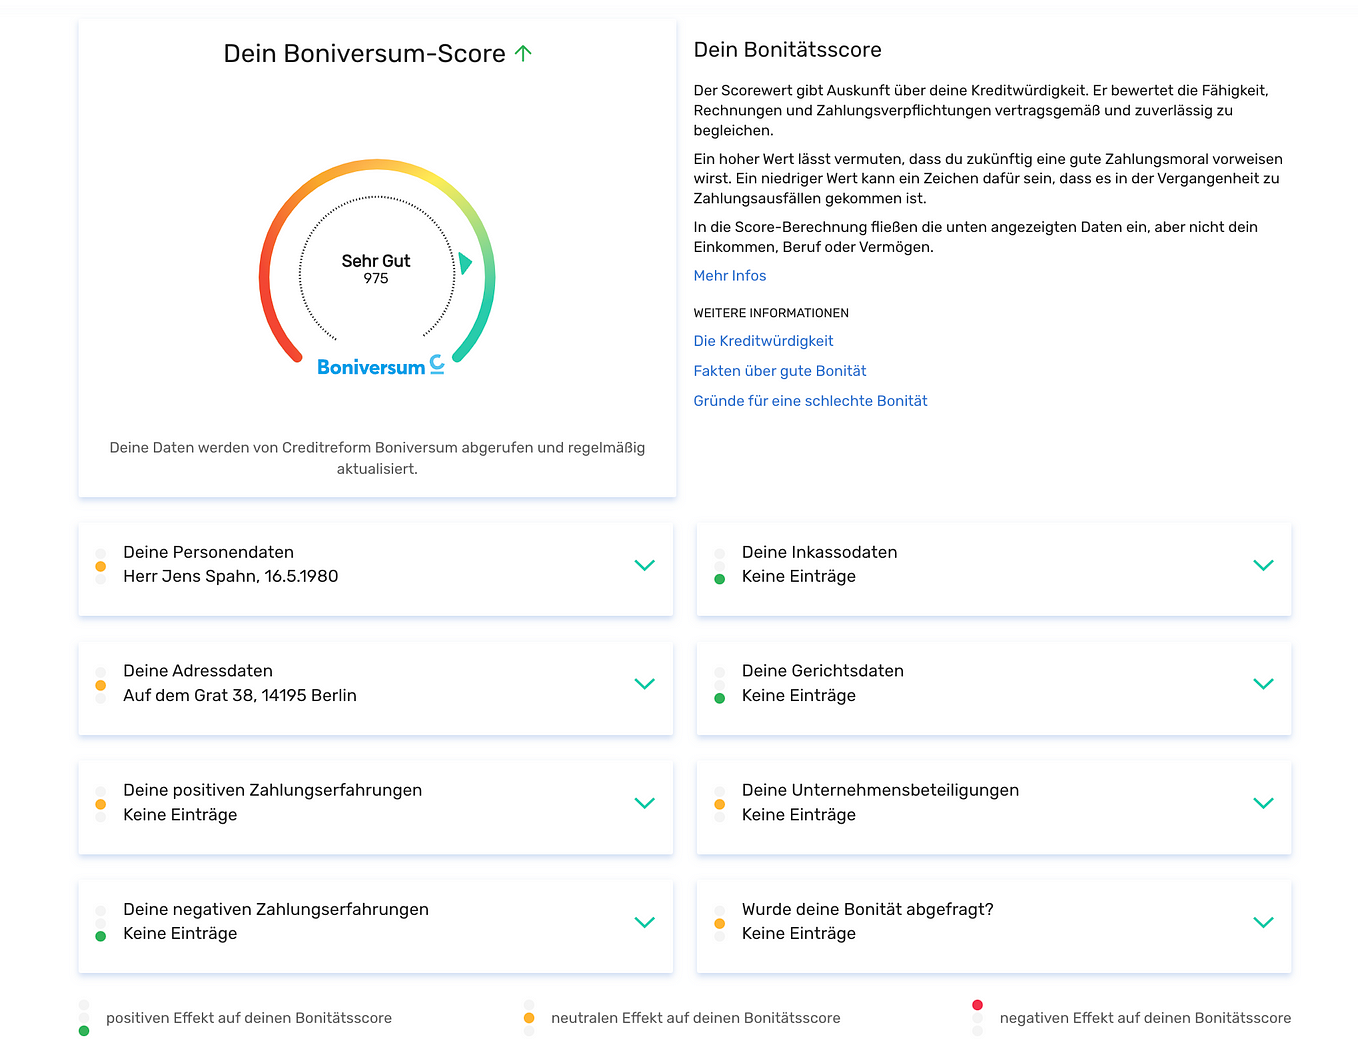Click the orange legend dot for neutralen Effekt
This screenshot has height=1057, width=1358.
point(529,1018)
